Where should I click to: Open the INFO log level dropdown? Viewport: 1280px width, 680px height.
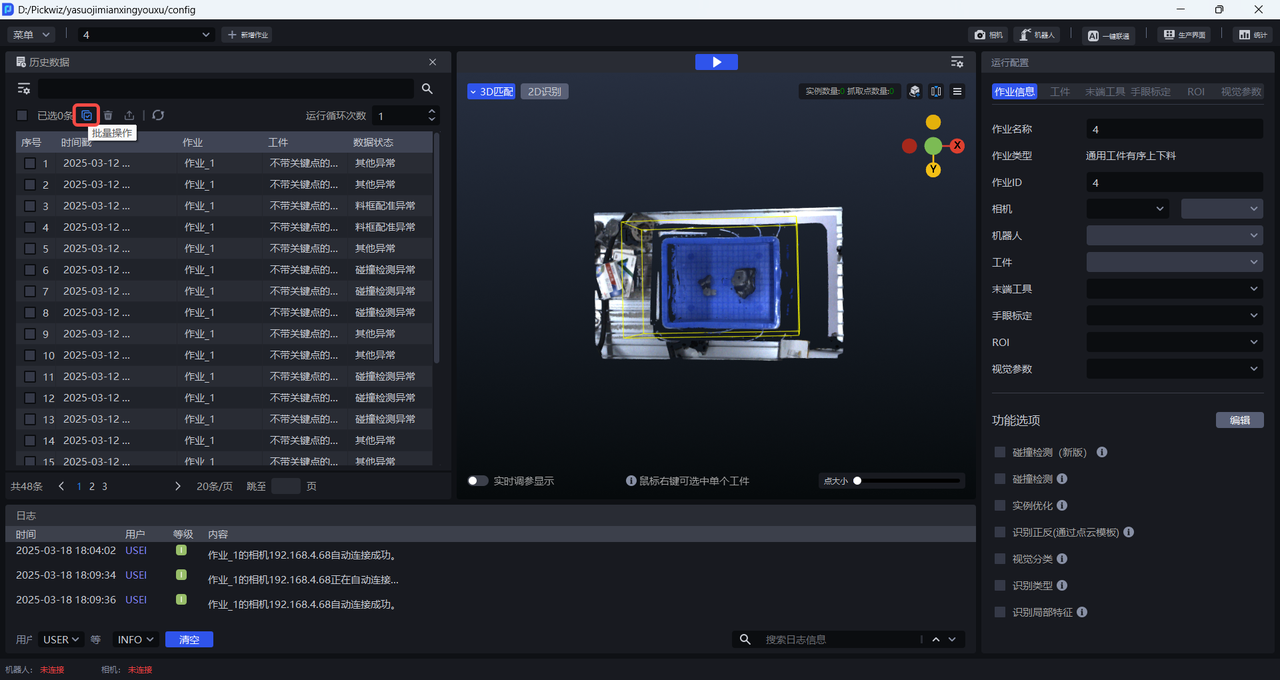tap(136, 640)
